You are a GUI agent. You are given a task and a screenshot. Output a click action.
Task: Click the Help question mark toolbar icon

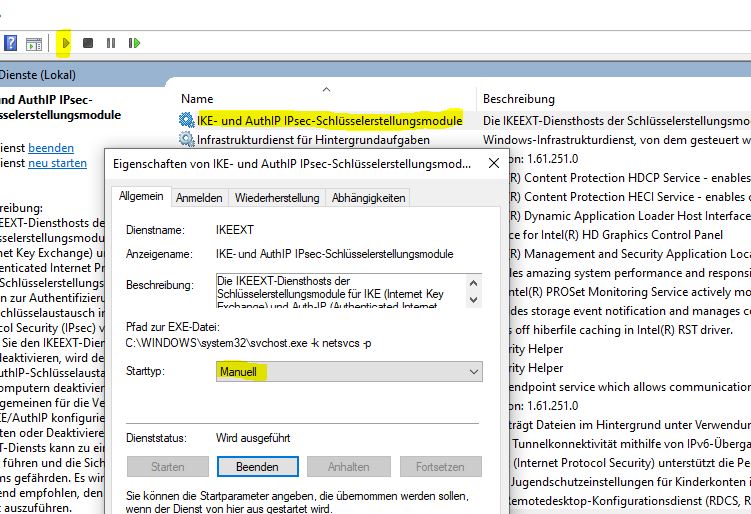[11, 43]
